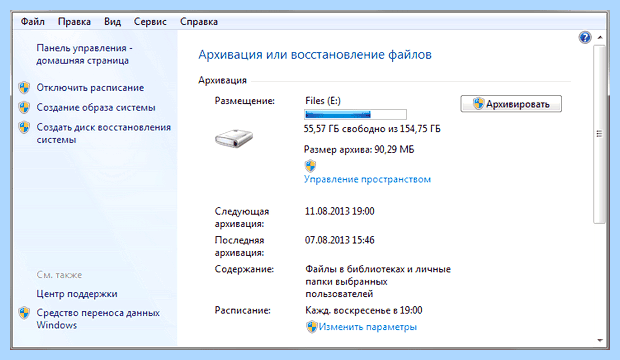Viewport: 620px width, 360px height.
Task: Click text Размер архива: 90,29 МБ
Action: 359,149
